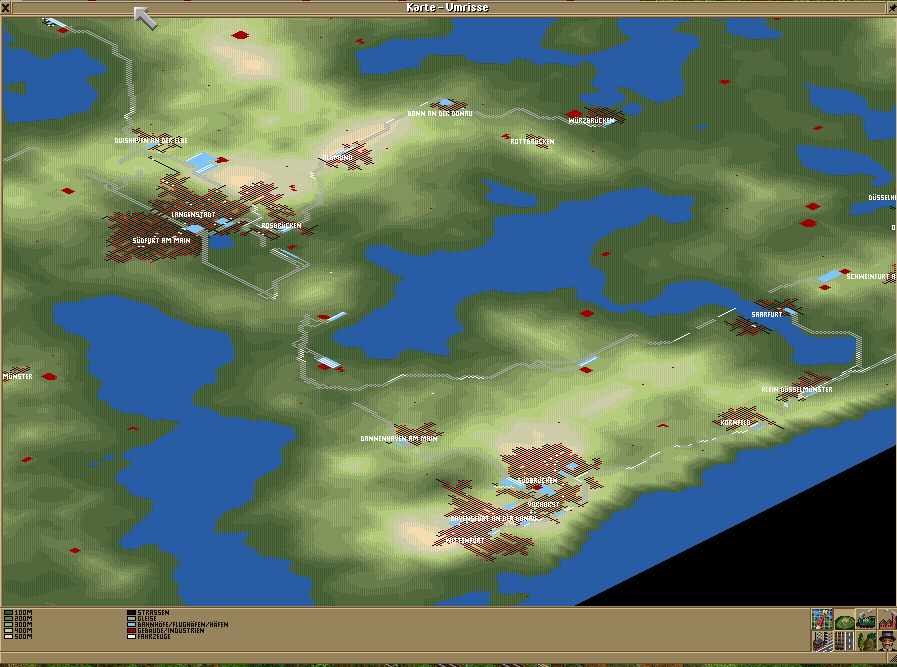Show contour view with green hill icon
Screen dimensions: 897x667
(844, 619)
